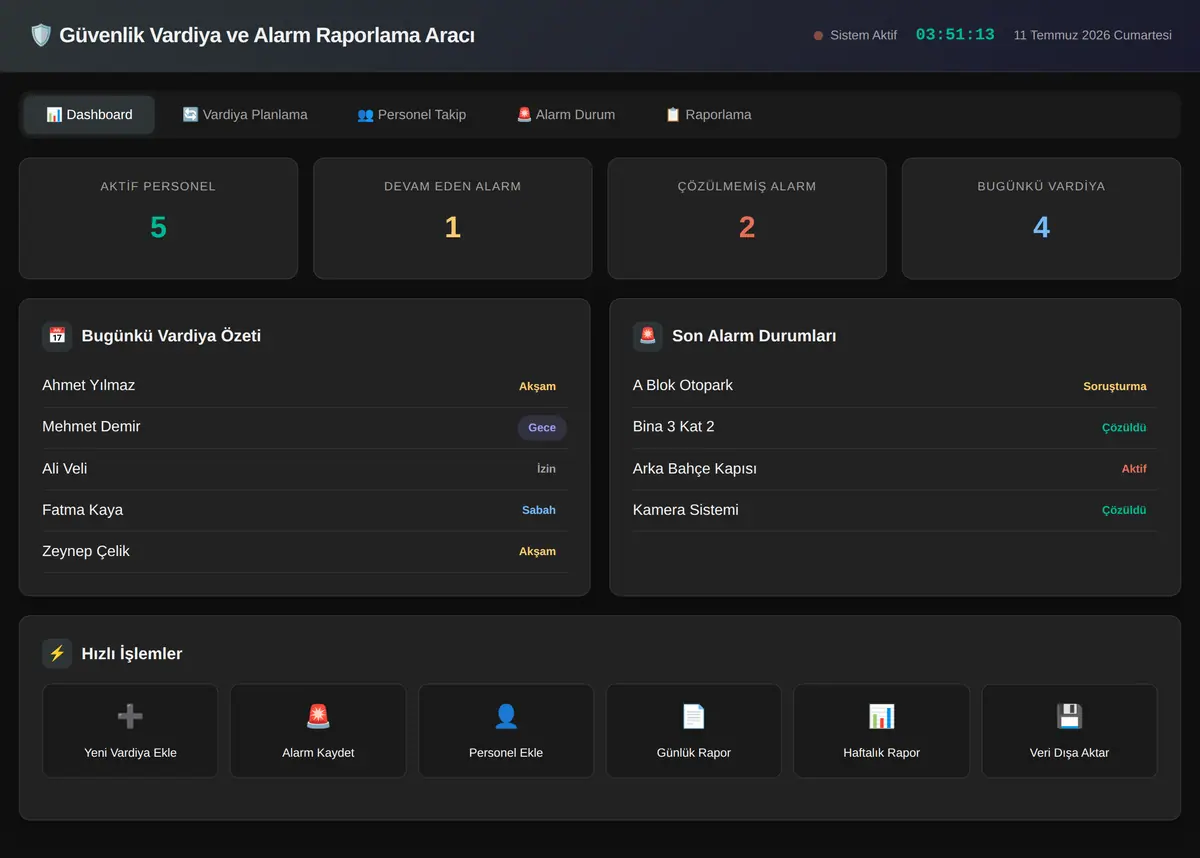
Task: Click the Veri Dışa Aktar label
Action: pyautogui.click(x=1069, y=753)
